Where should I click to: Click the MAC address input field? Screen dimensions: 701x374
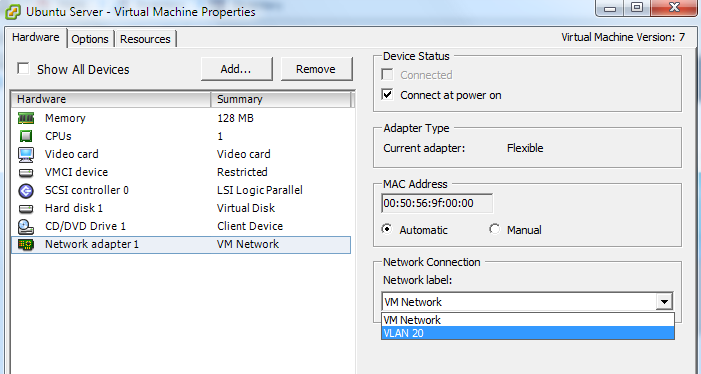click(437, 203)
